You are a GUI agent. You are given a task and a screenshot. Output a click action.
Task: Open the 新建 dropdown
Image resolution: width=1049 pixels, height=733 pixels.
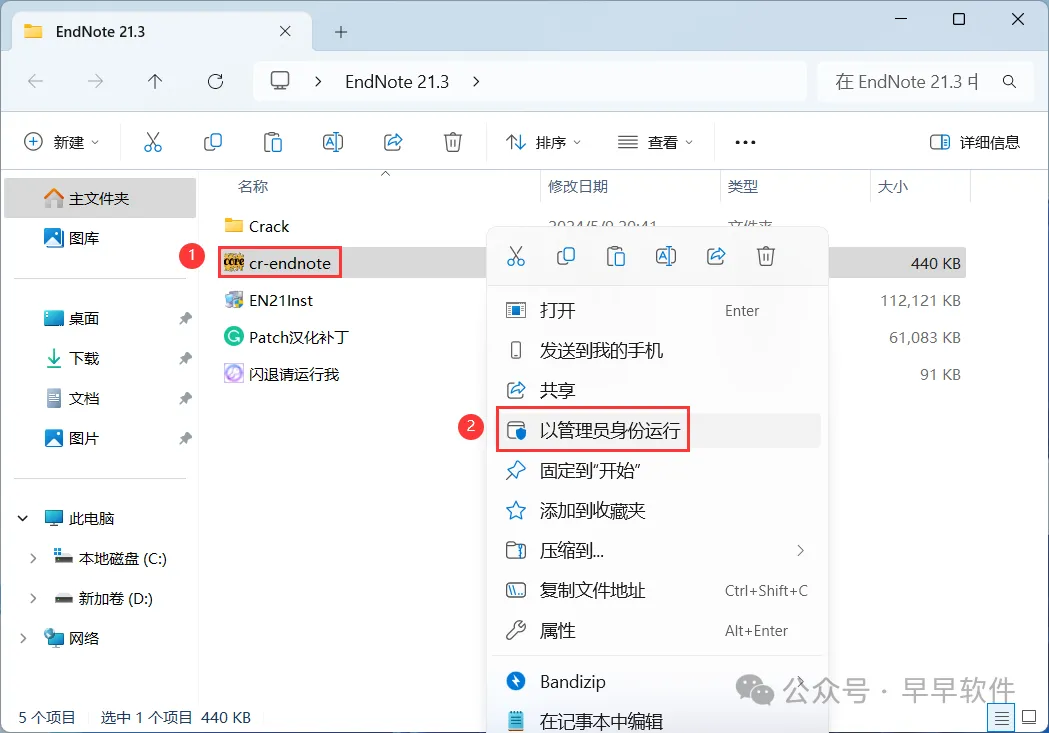tap(62, 142)
